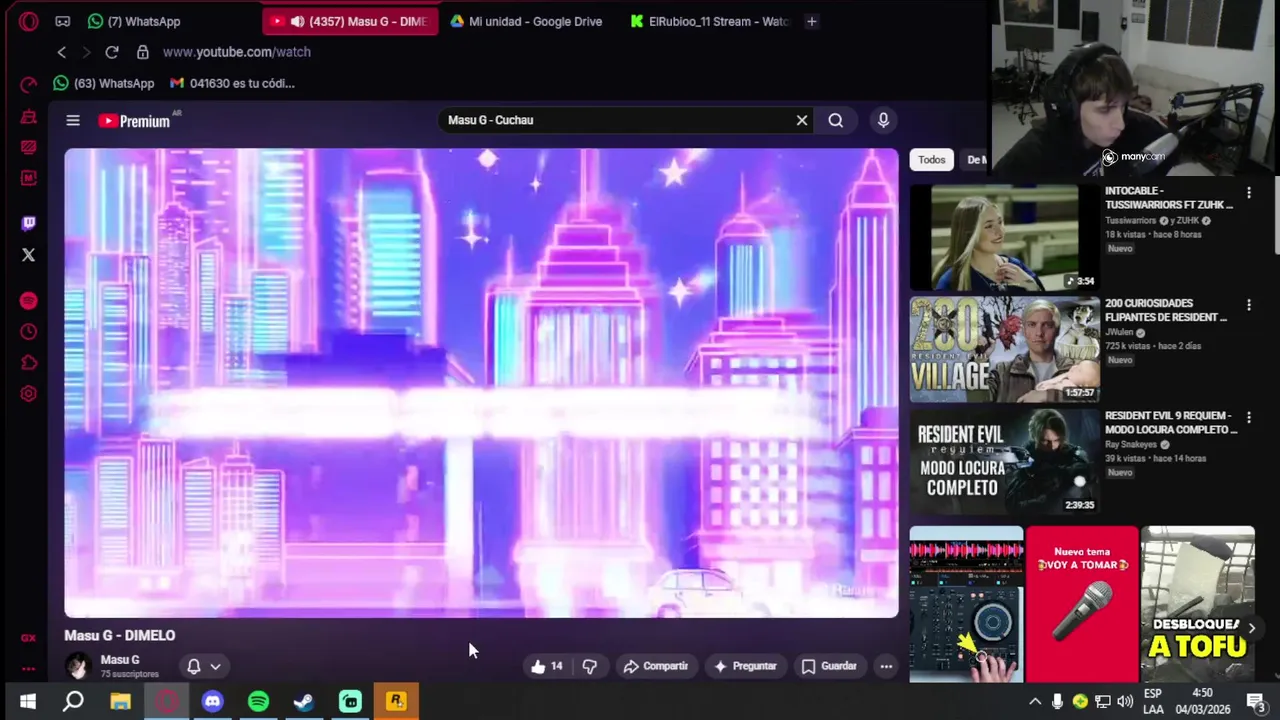Open Gmail 041630 es tu códi... bookmark
Viewport: 1280px width, 720px height.
coord(232,83)
